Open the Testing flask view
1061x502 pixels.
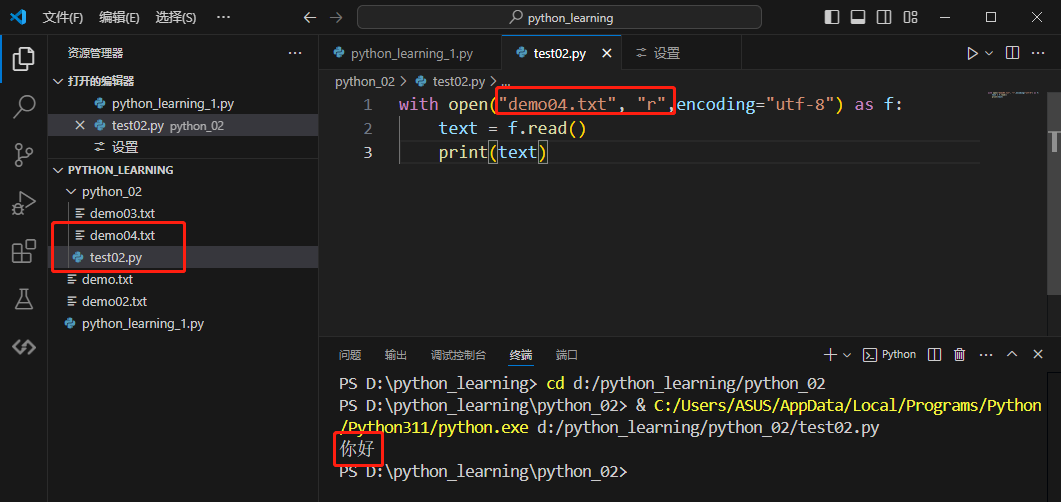(24, 299)
